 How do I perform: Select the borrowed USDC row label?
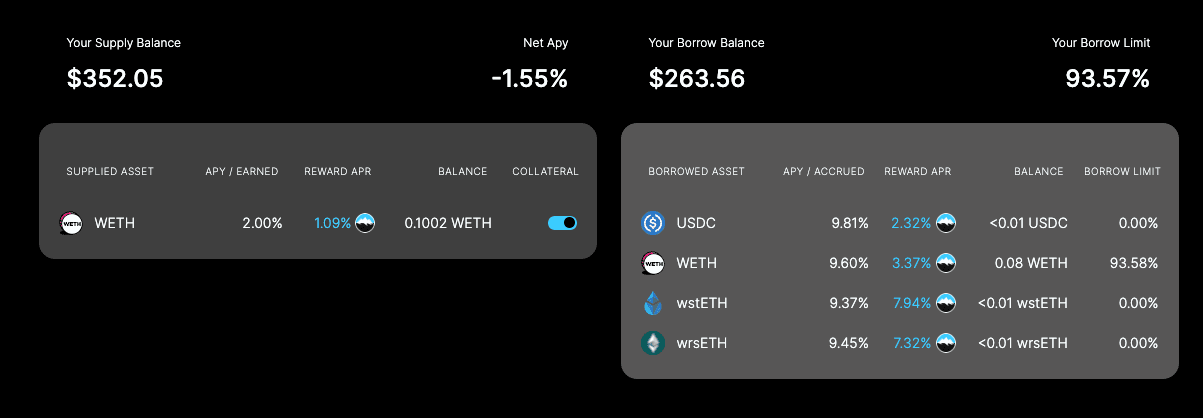(x=696, y=223)
